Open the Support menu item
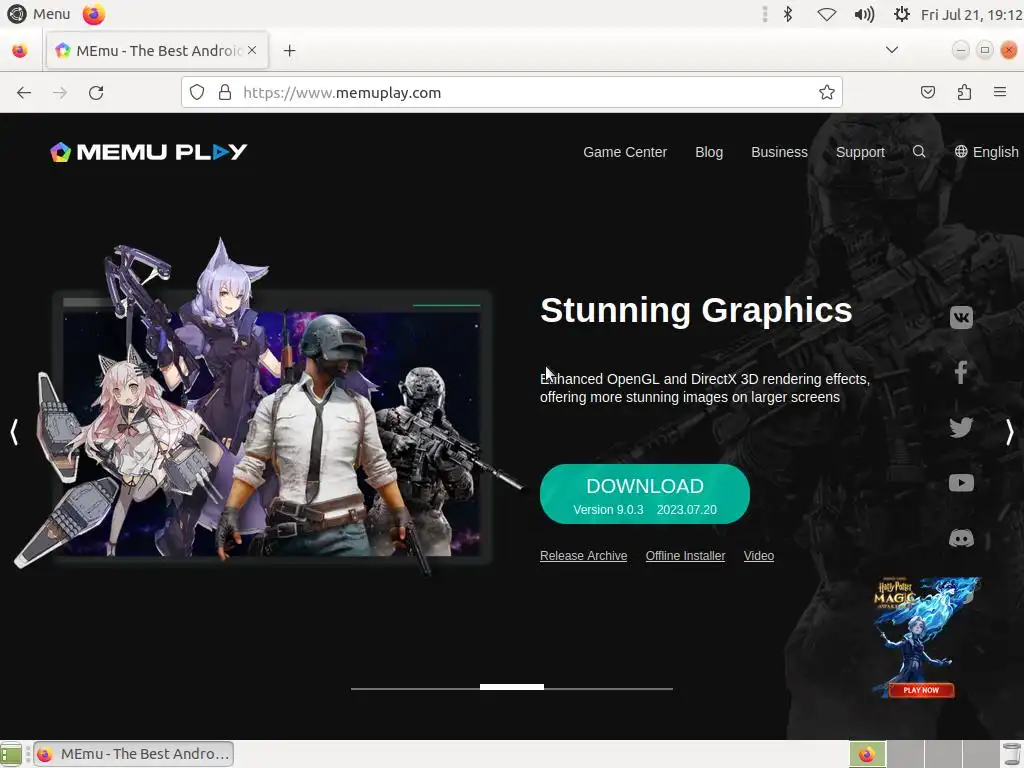 860,152
